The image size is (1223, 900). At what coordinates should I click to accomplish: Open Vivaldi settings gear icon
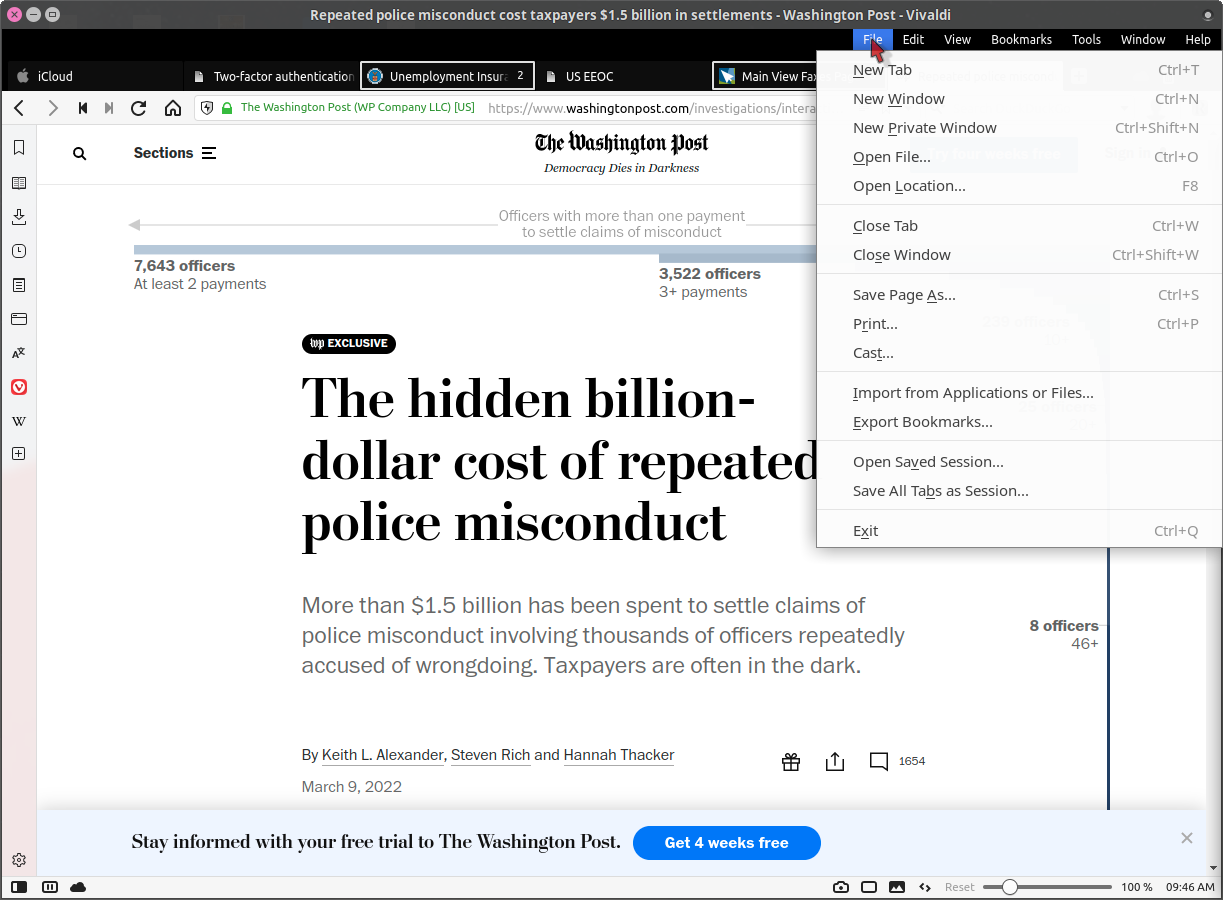[19, 860]
